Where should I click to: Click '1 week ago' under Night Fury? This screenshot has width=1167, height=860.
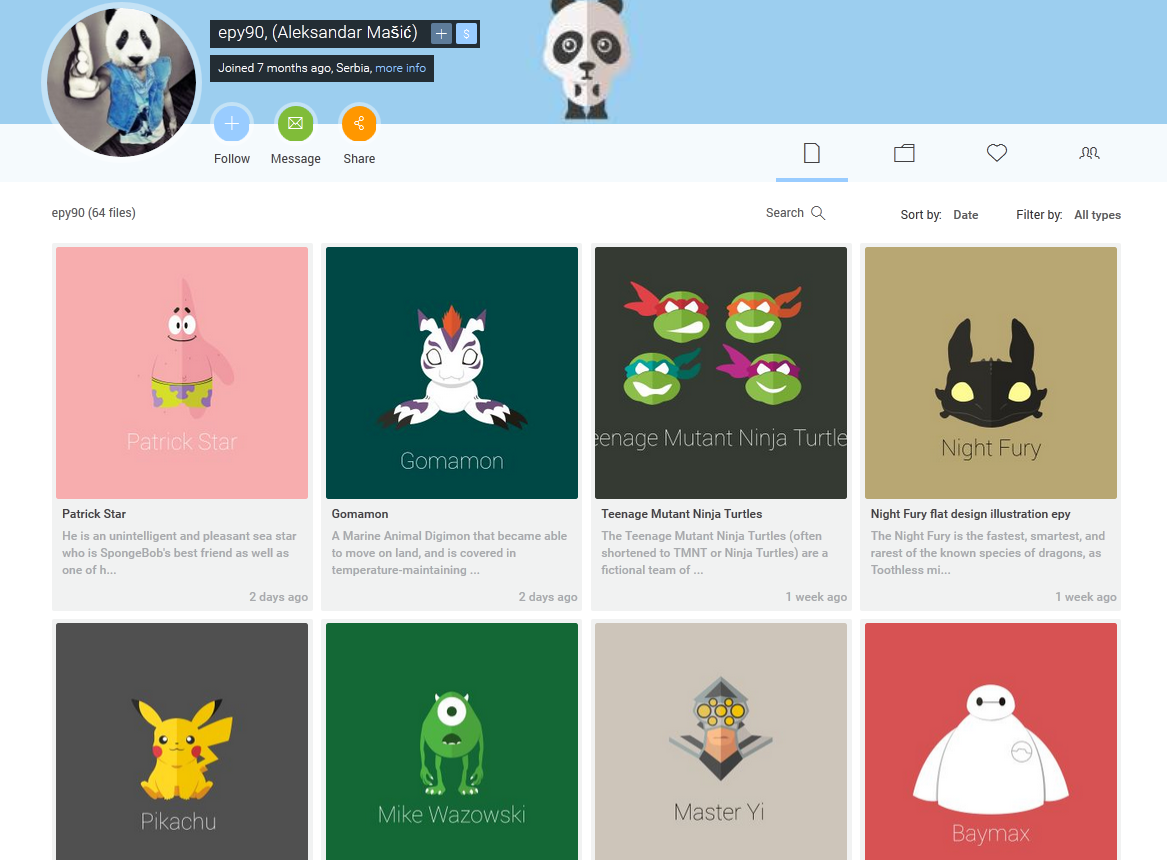pos(1086,597)
